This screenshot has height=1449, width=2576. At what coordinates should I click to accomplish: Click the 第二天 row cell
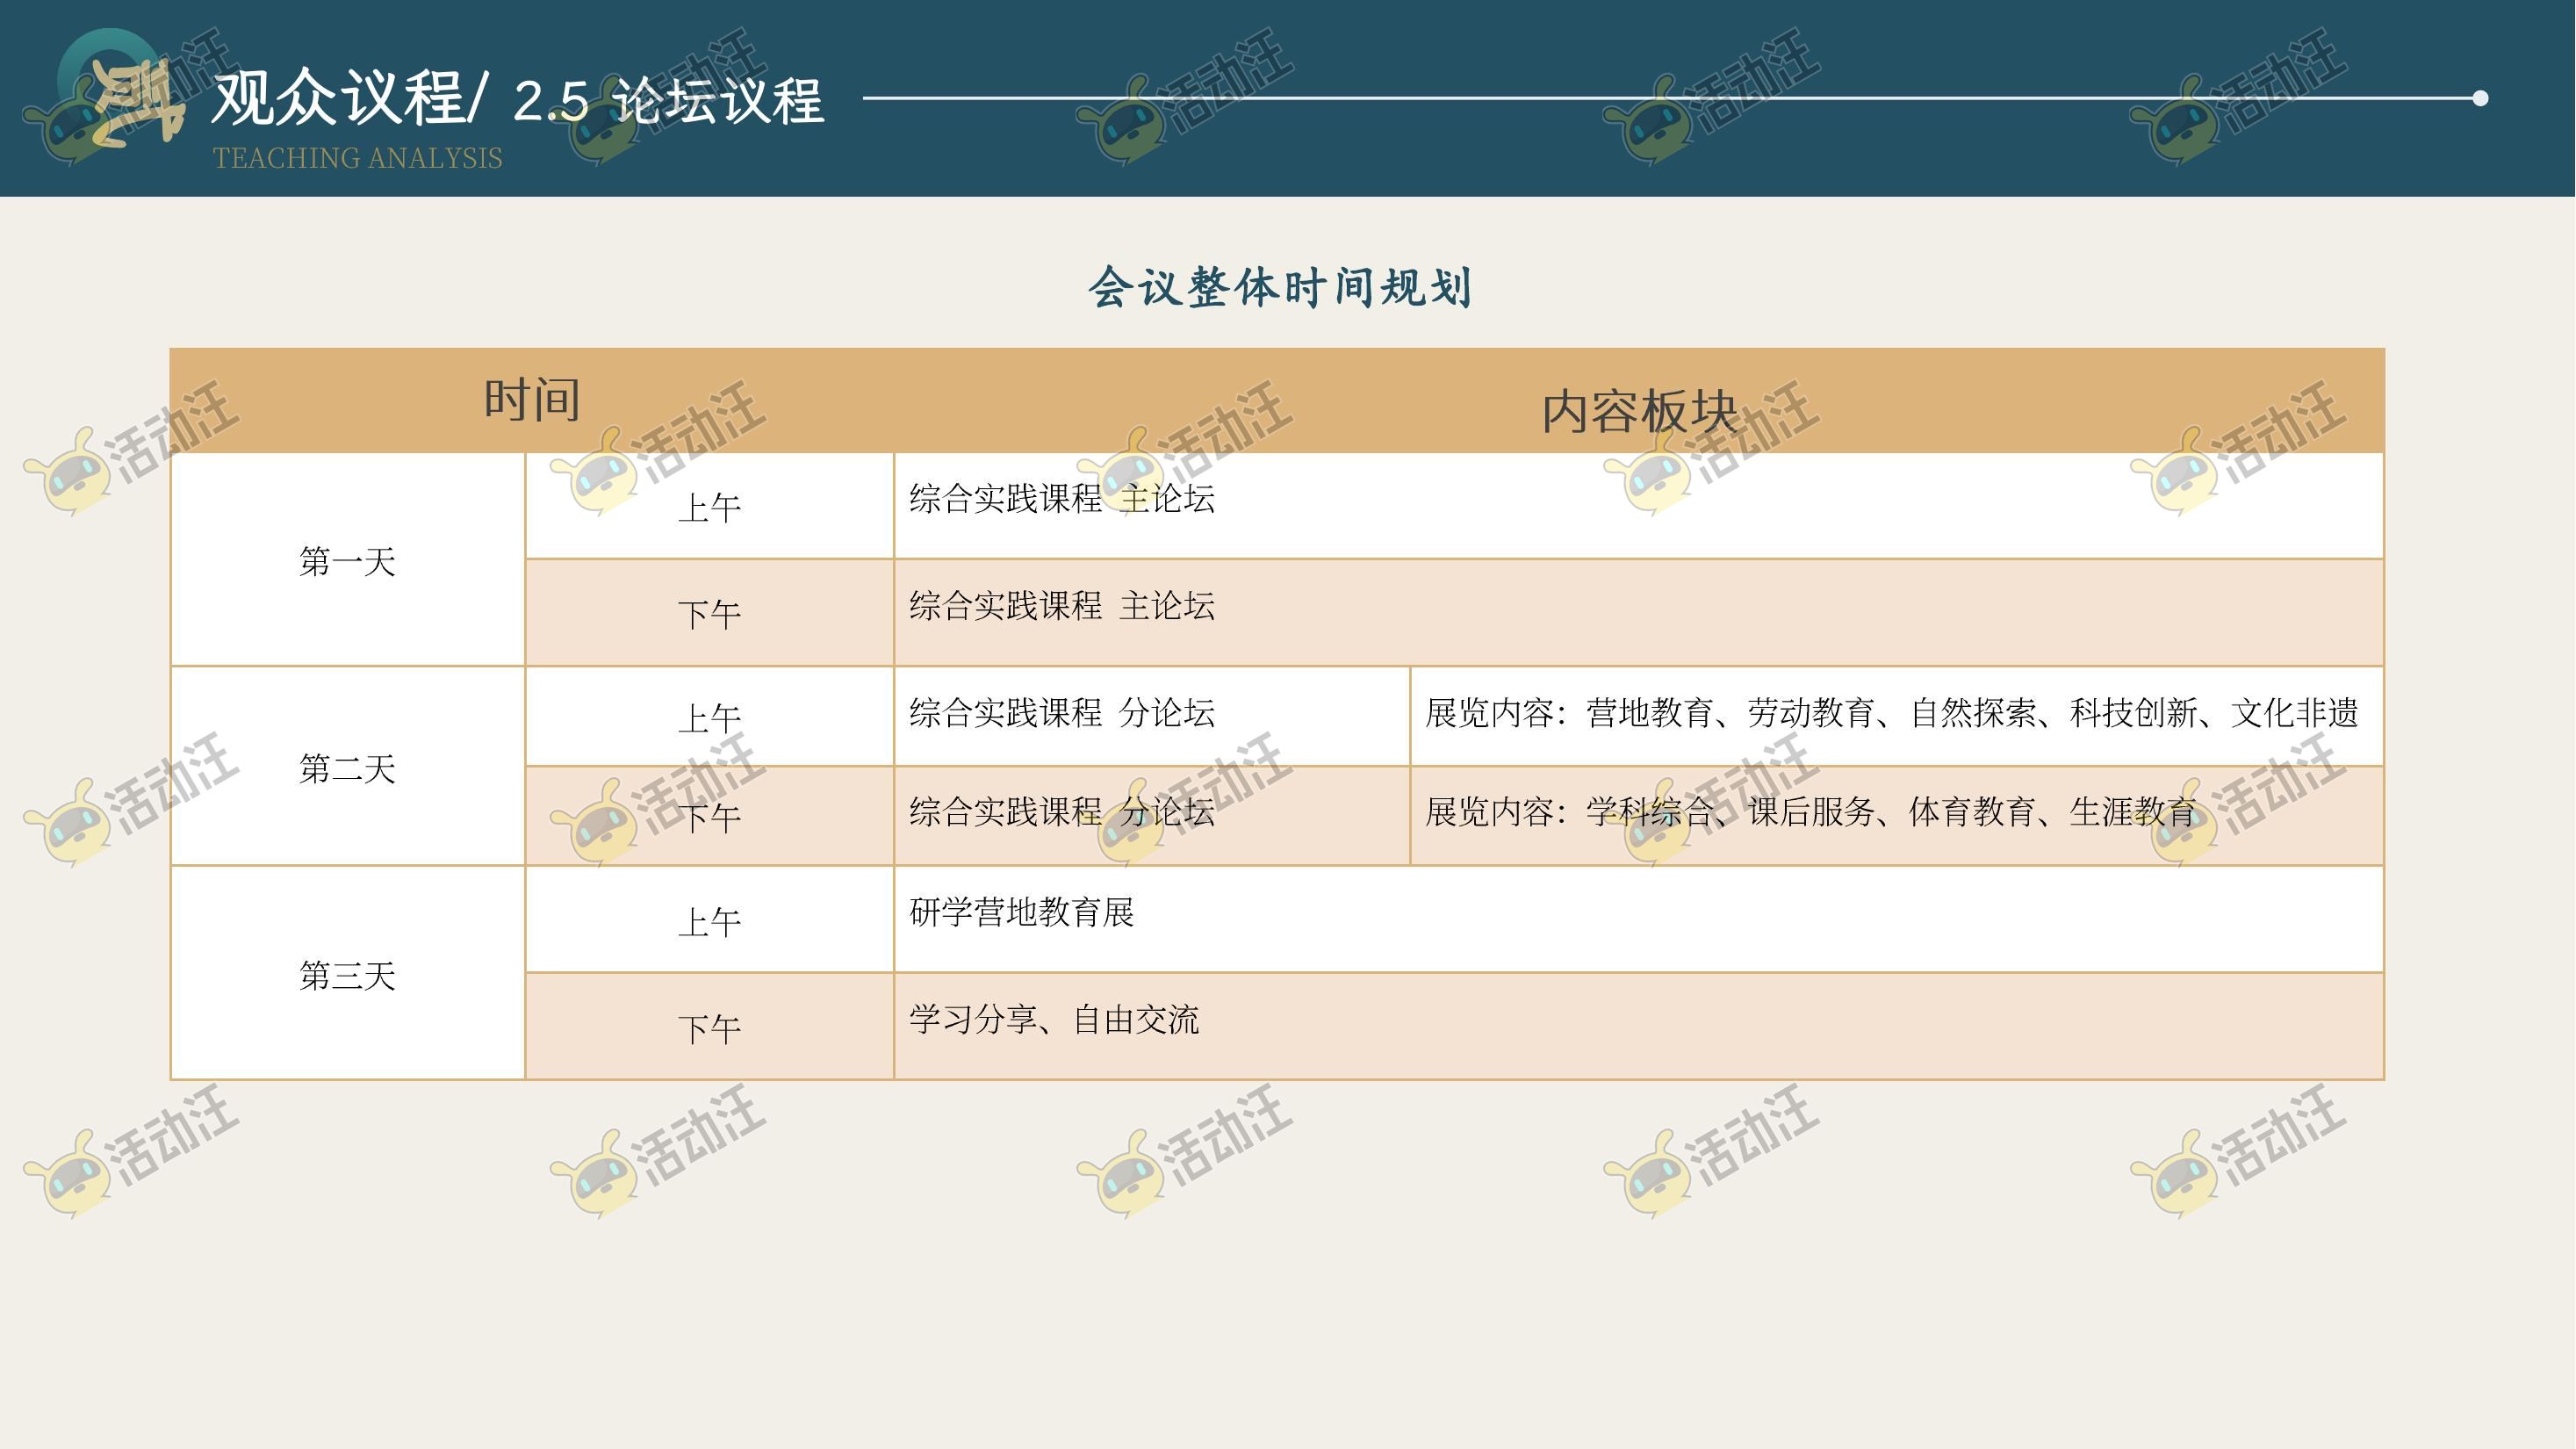pyautogui.click(x=347, y=768)
